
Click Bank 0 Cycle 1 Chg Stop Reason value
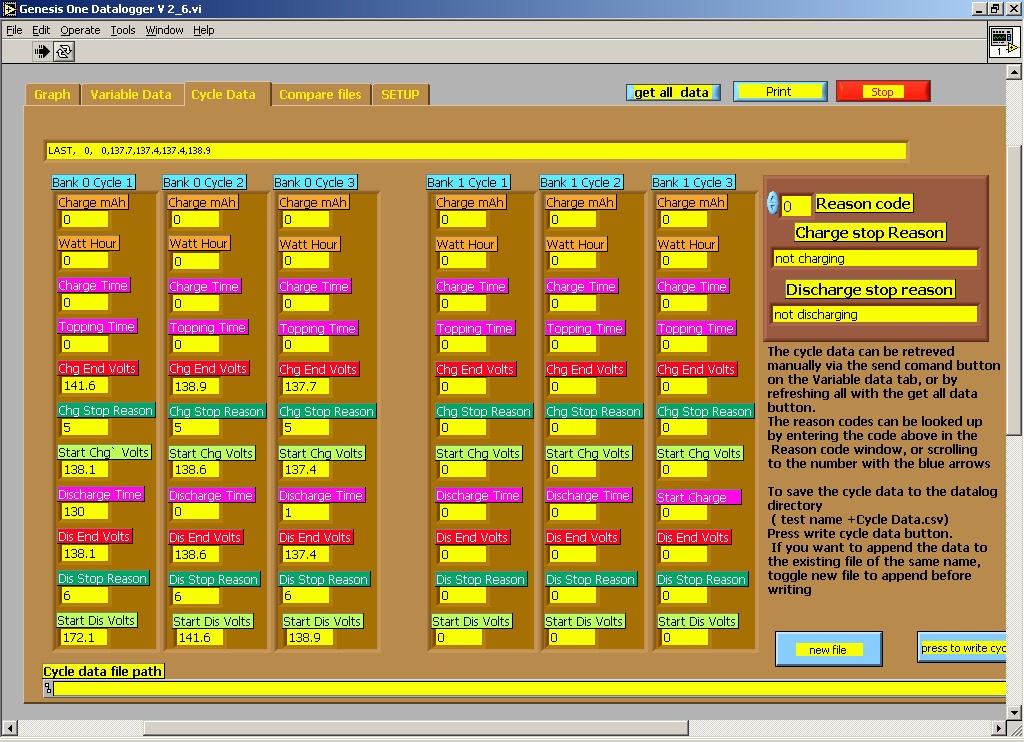(85, 428)
